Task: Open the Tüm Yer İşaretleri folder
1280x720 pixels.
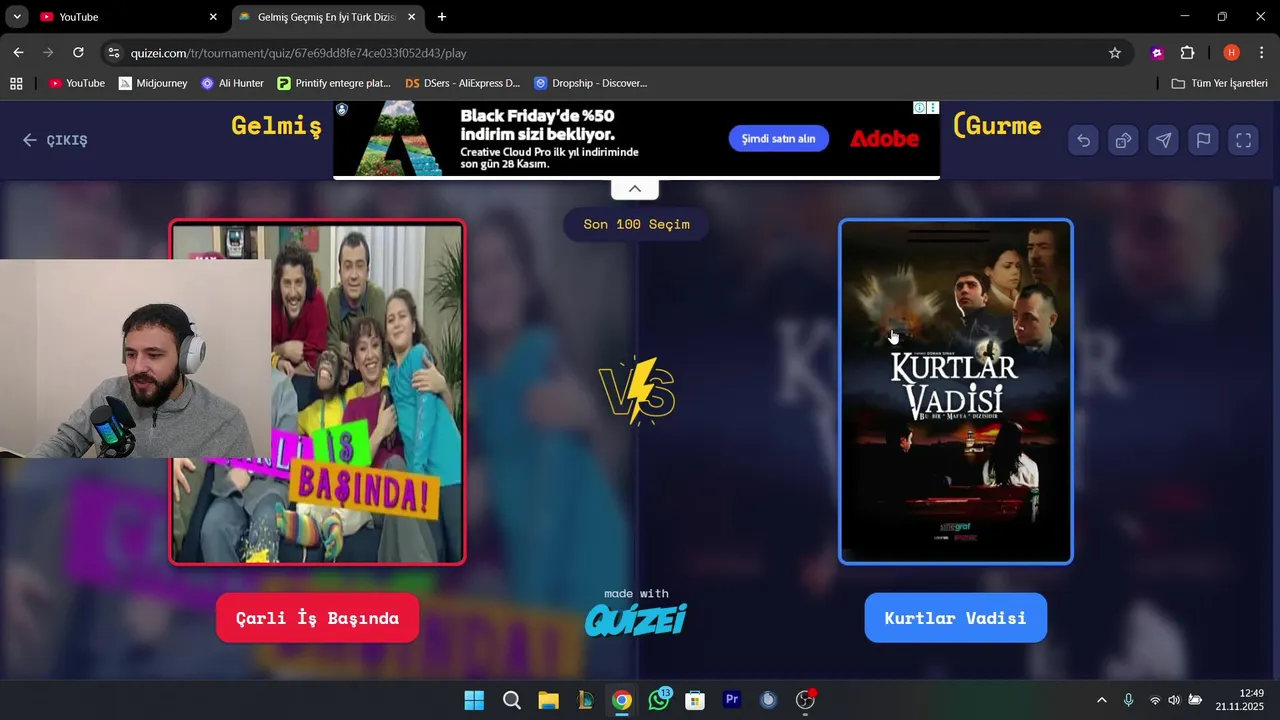Action: click(x=1220, y=83)
